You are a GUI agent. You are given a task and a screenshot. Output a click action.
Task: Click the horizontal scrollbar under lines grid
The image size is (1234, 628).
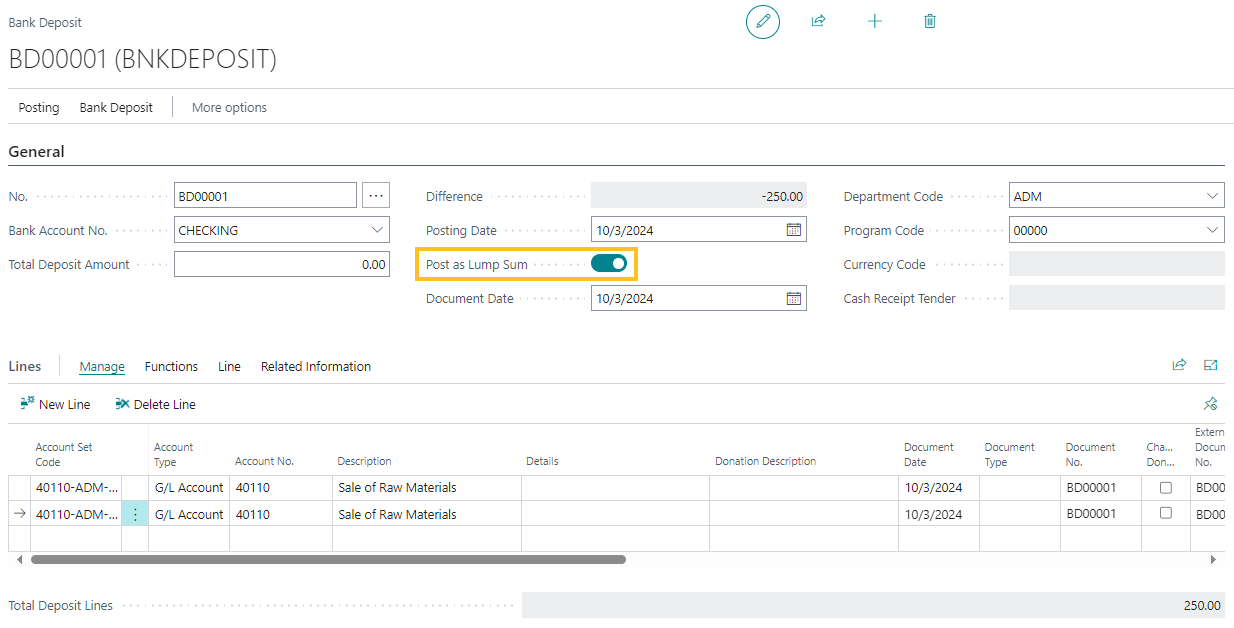328,560
